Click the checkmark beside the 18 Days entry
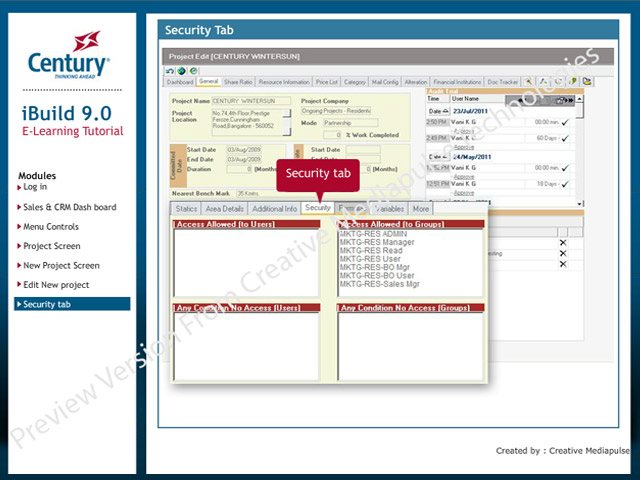This screenshot has width=640, height=480. [566, 184]
